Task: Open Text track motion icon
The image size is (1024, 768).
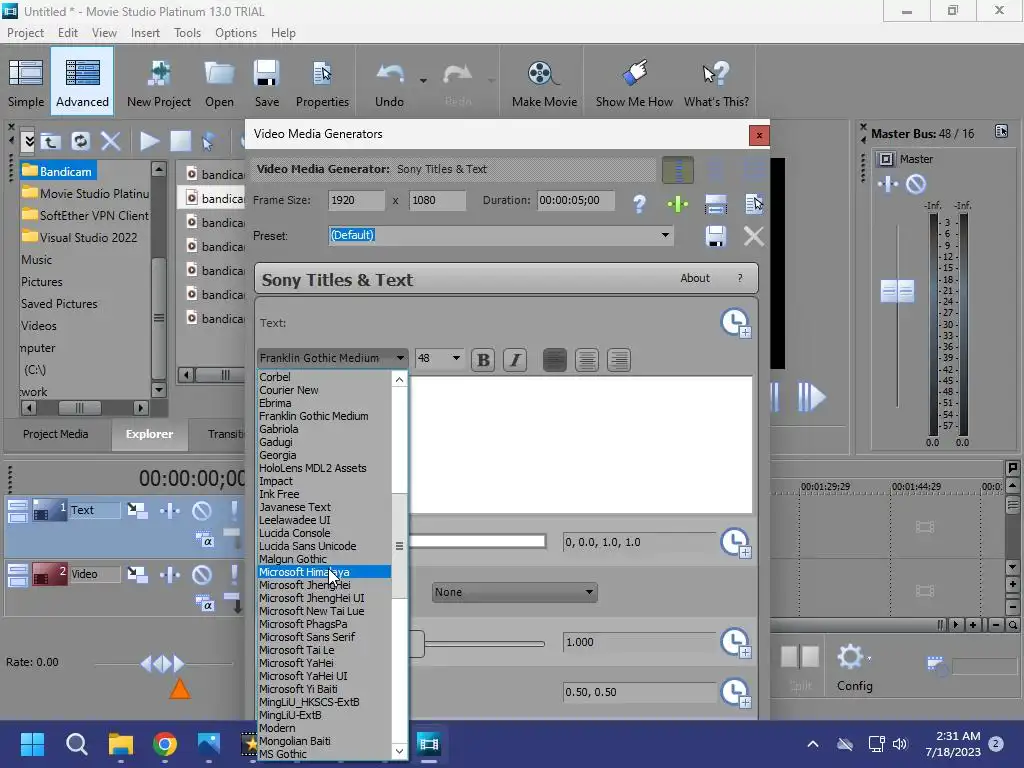Action: [x=137, y=510]
